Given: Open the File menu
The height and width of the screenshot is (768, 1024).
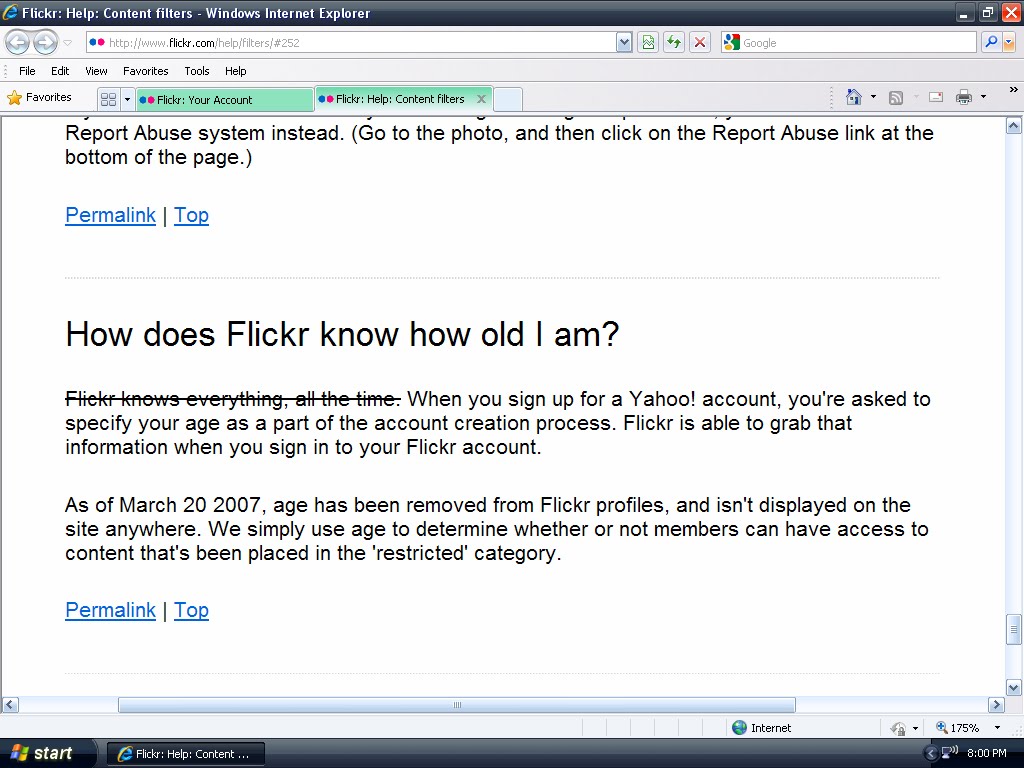Looking at the screenshot, I should pos(27,71).
